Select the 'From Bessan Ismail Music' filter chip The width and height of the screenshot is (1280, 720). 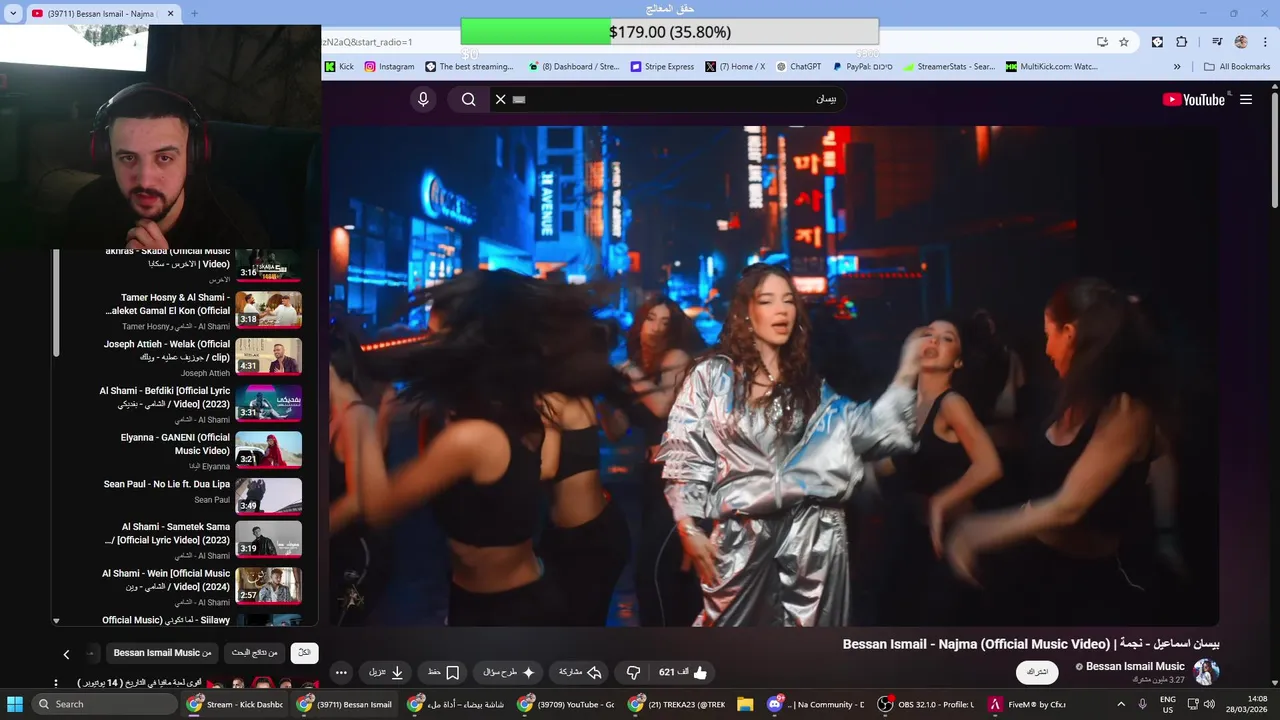pyautogui.click(x=162, y=653)
